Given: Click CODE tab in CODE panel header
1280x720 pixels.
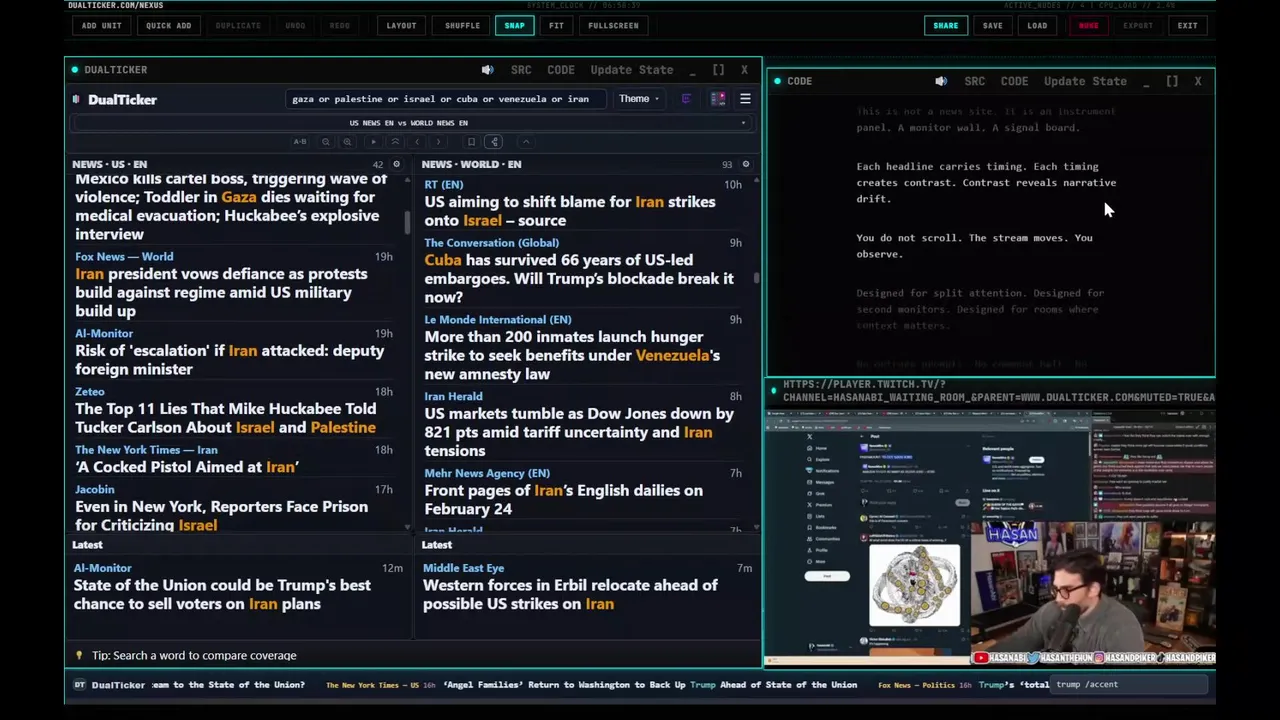Looking at the screenshot, I should click(x=1014, y=81).
